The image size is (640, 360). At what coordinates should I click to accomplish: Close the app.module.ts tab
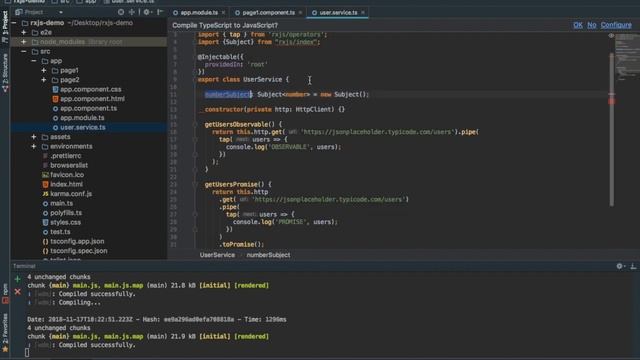click(223, 13)
